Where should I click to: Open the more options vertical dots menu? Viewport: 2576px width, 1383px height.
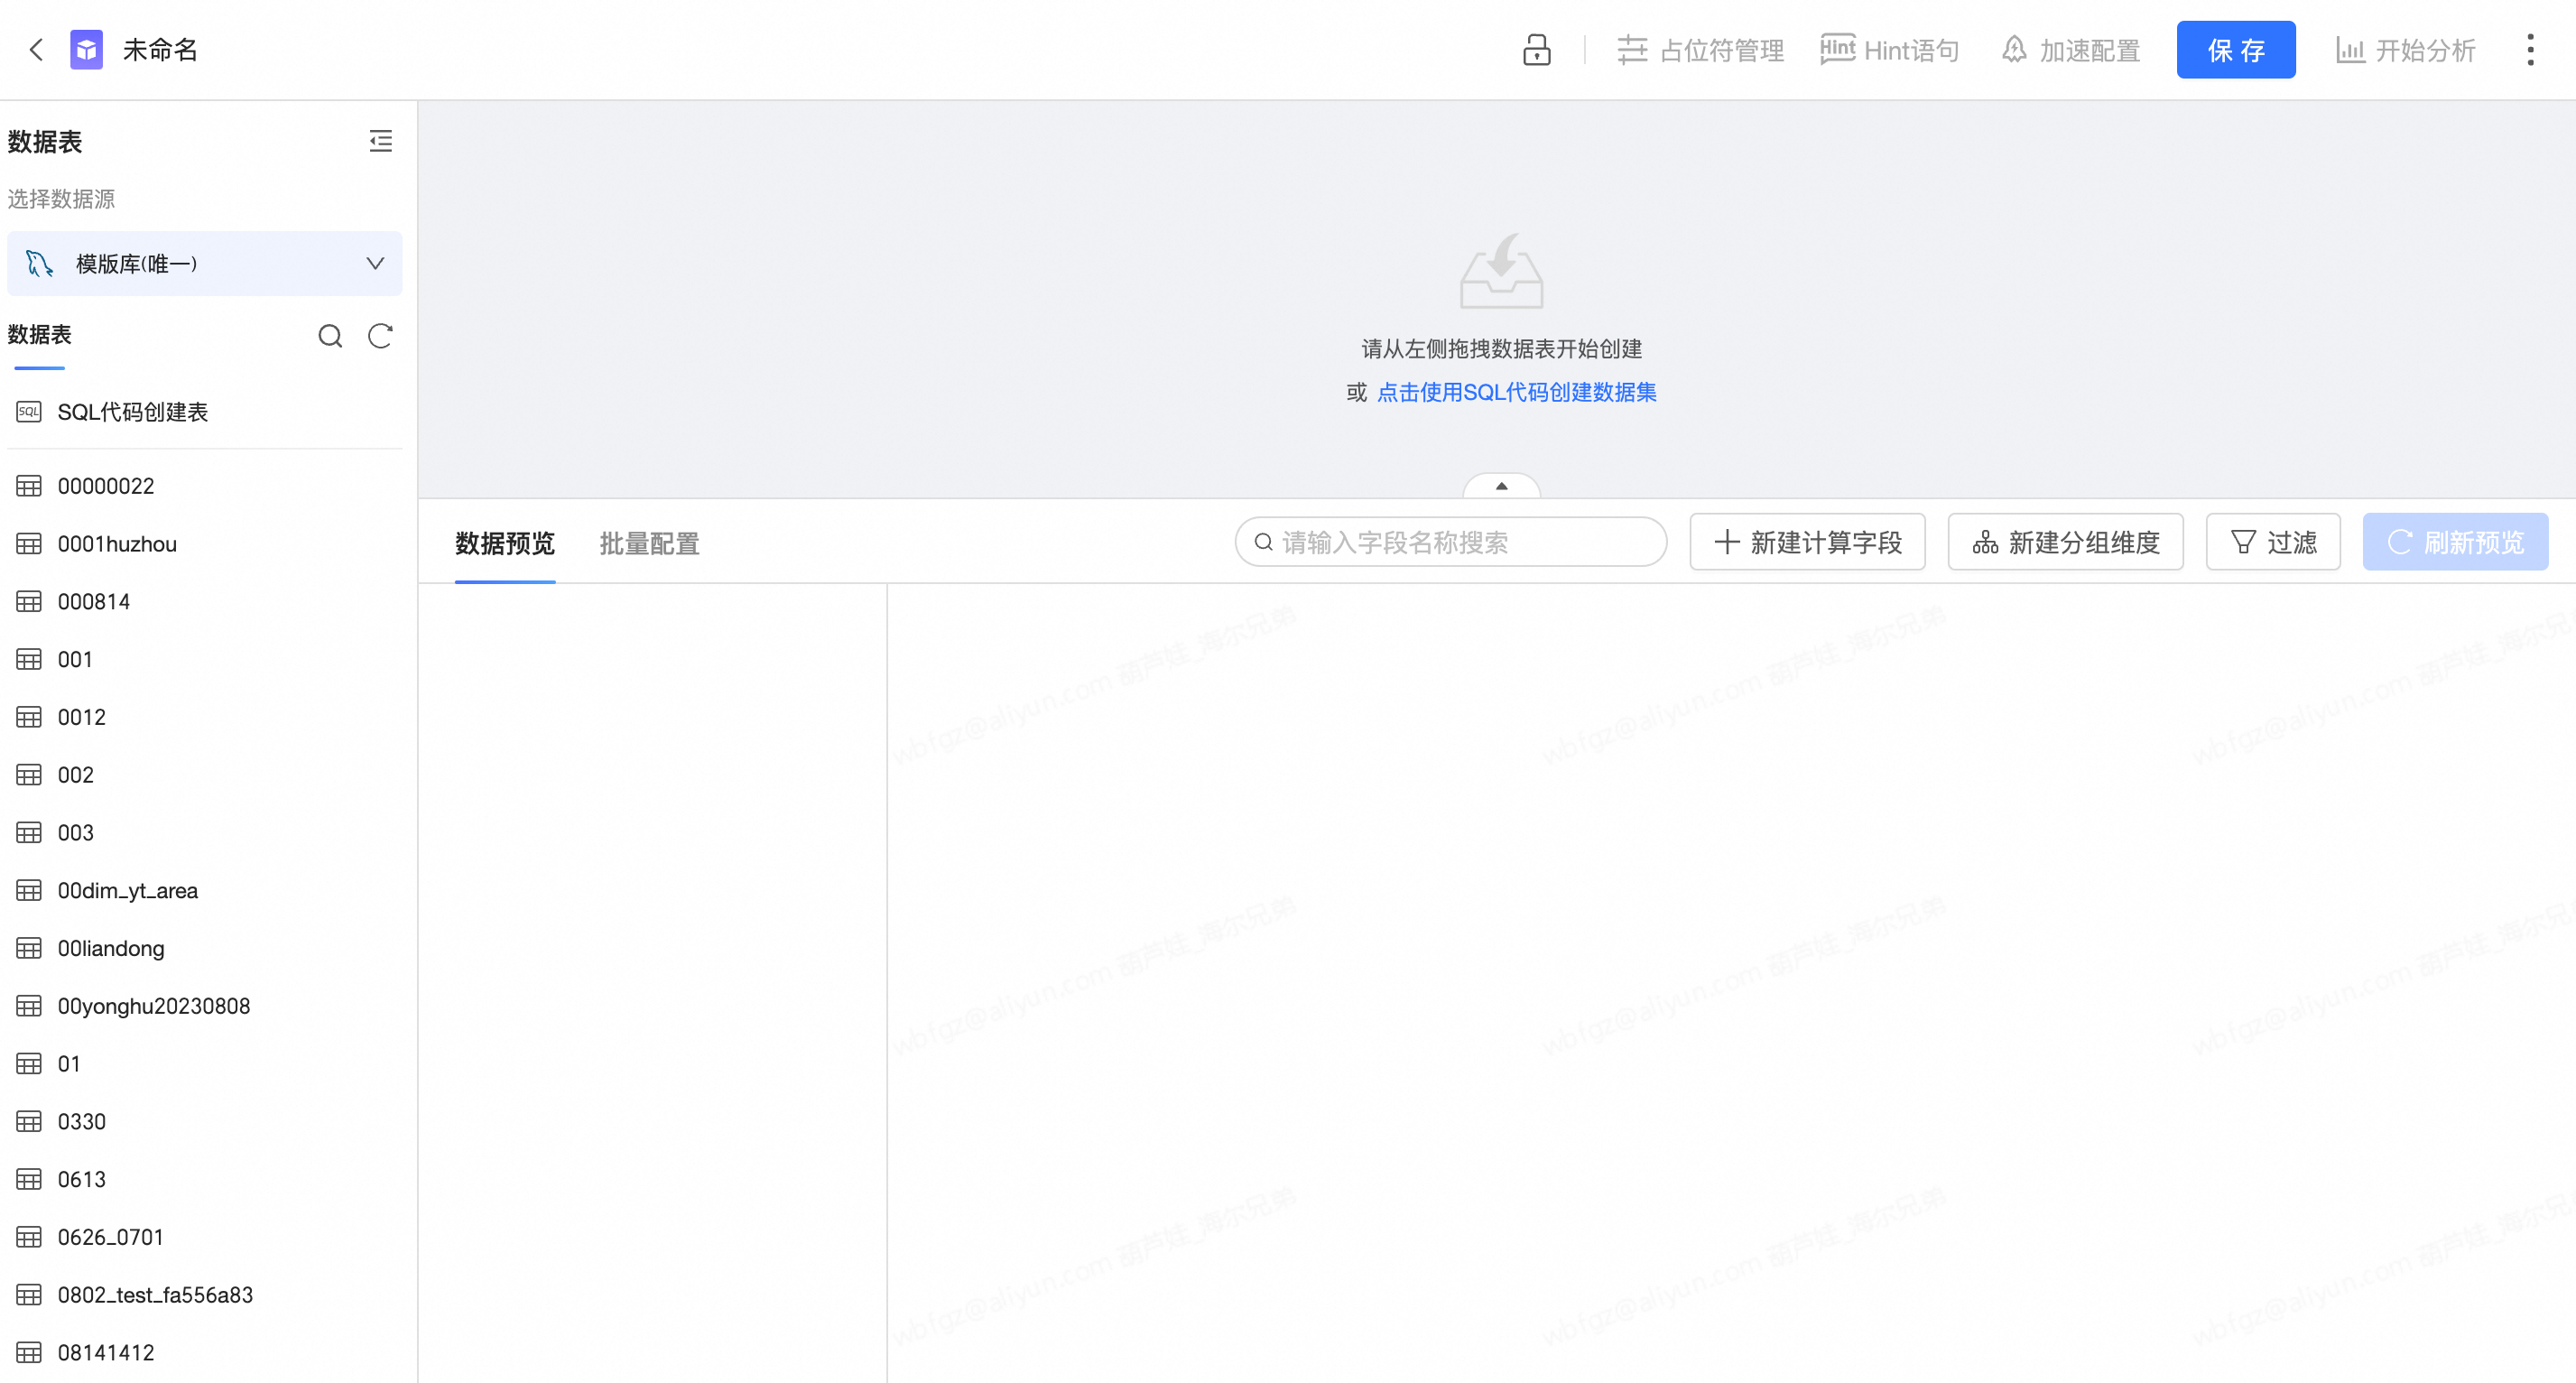tap(2530, 50)
